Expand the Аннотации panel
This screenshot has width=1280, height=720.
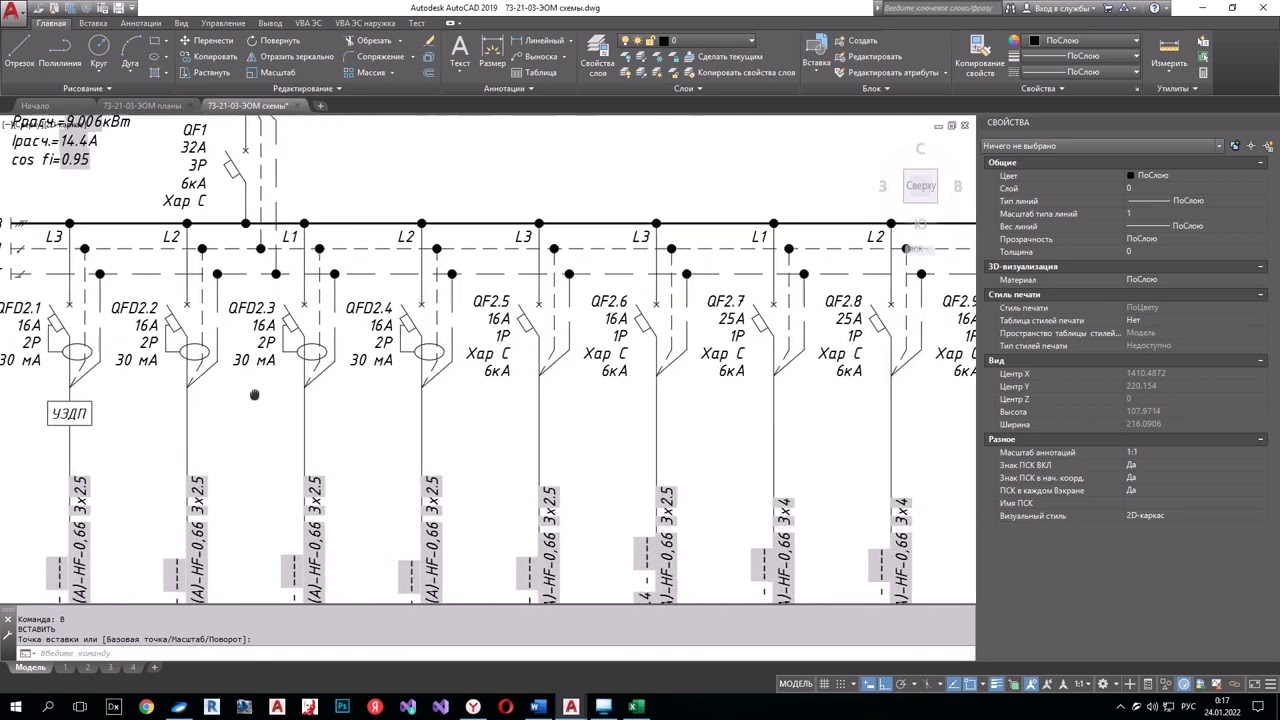click(x=508, y=88)
